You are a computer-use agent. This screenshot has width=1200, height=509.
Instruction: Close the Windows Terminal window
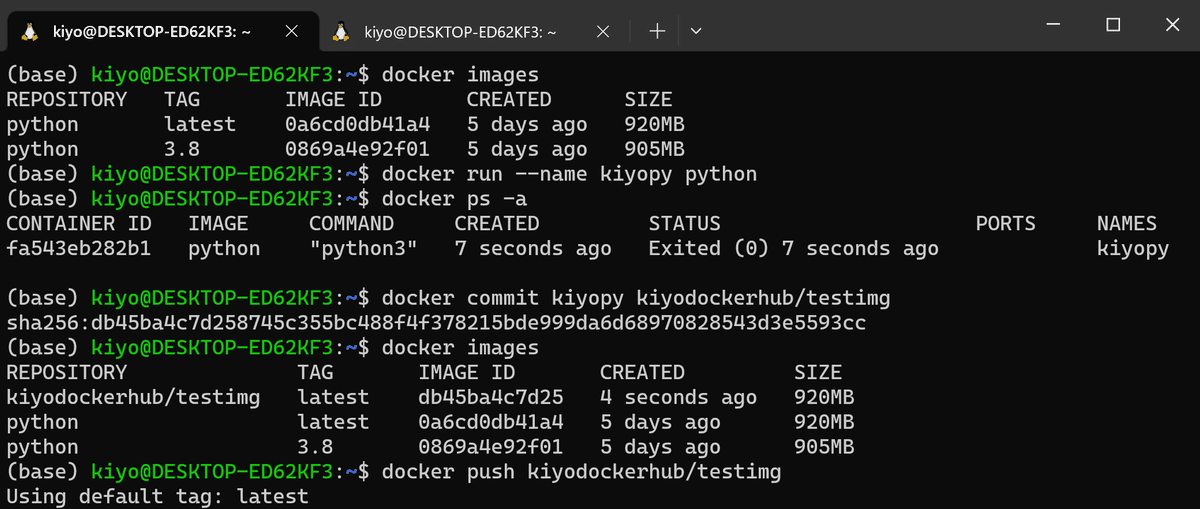click(x=1171, y=25)
